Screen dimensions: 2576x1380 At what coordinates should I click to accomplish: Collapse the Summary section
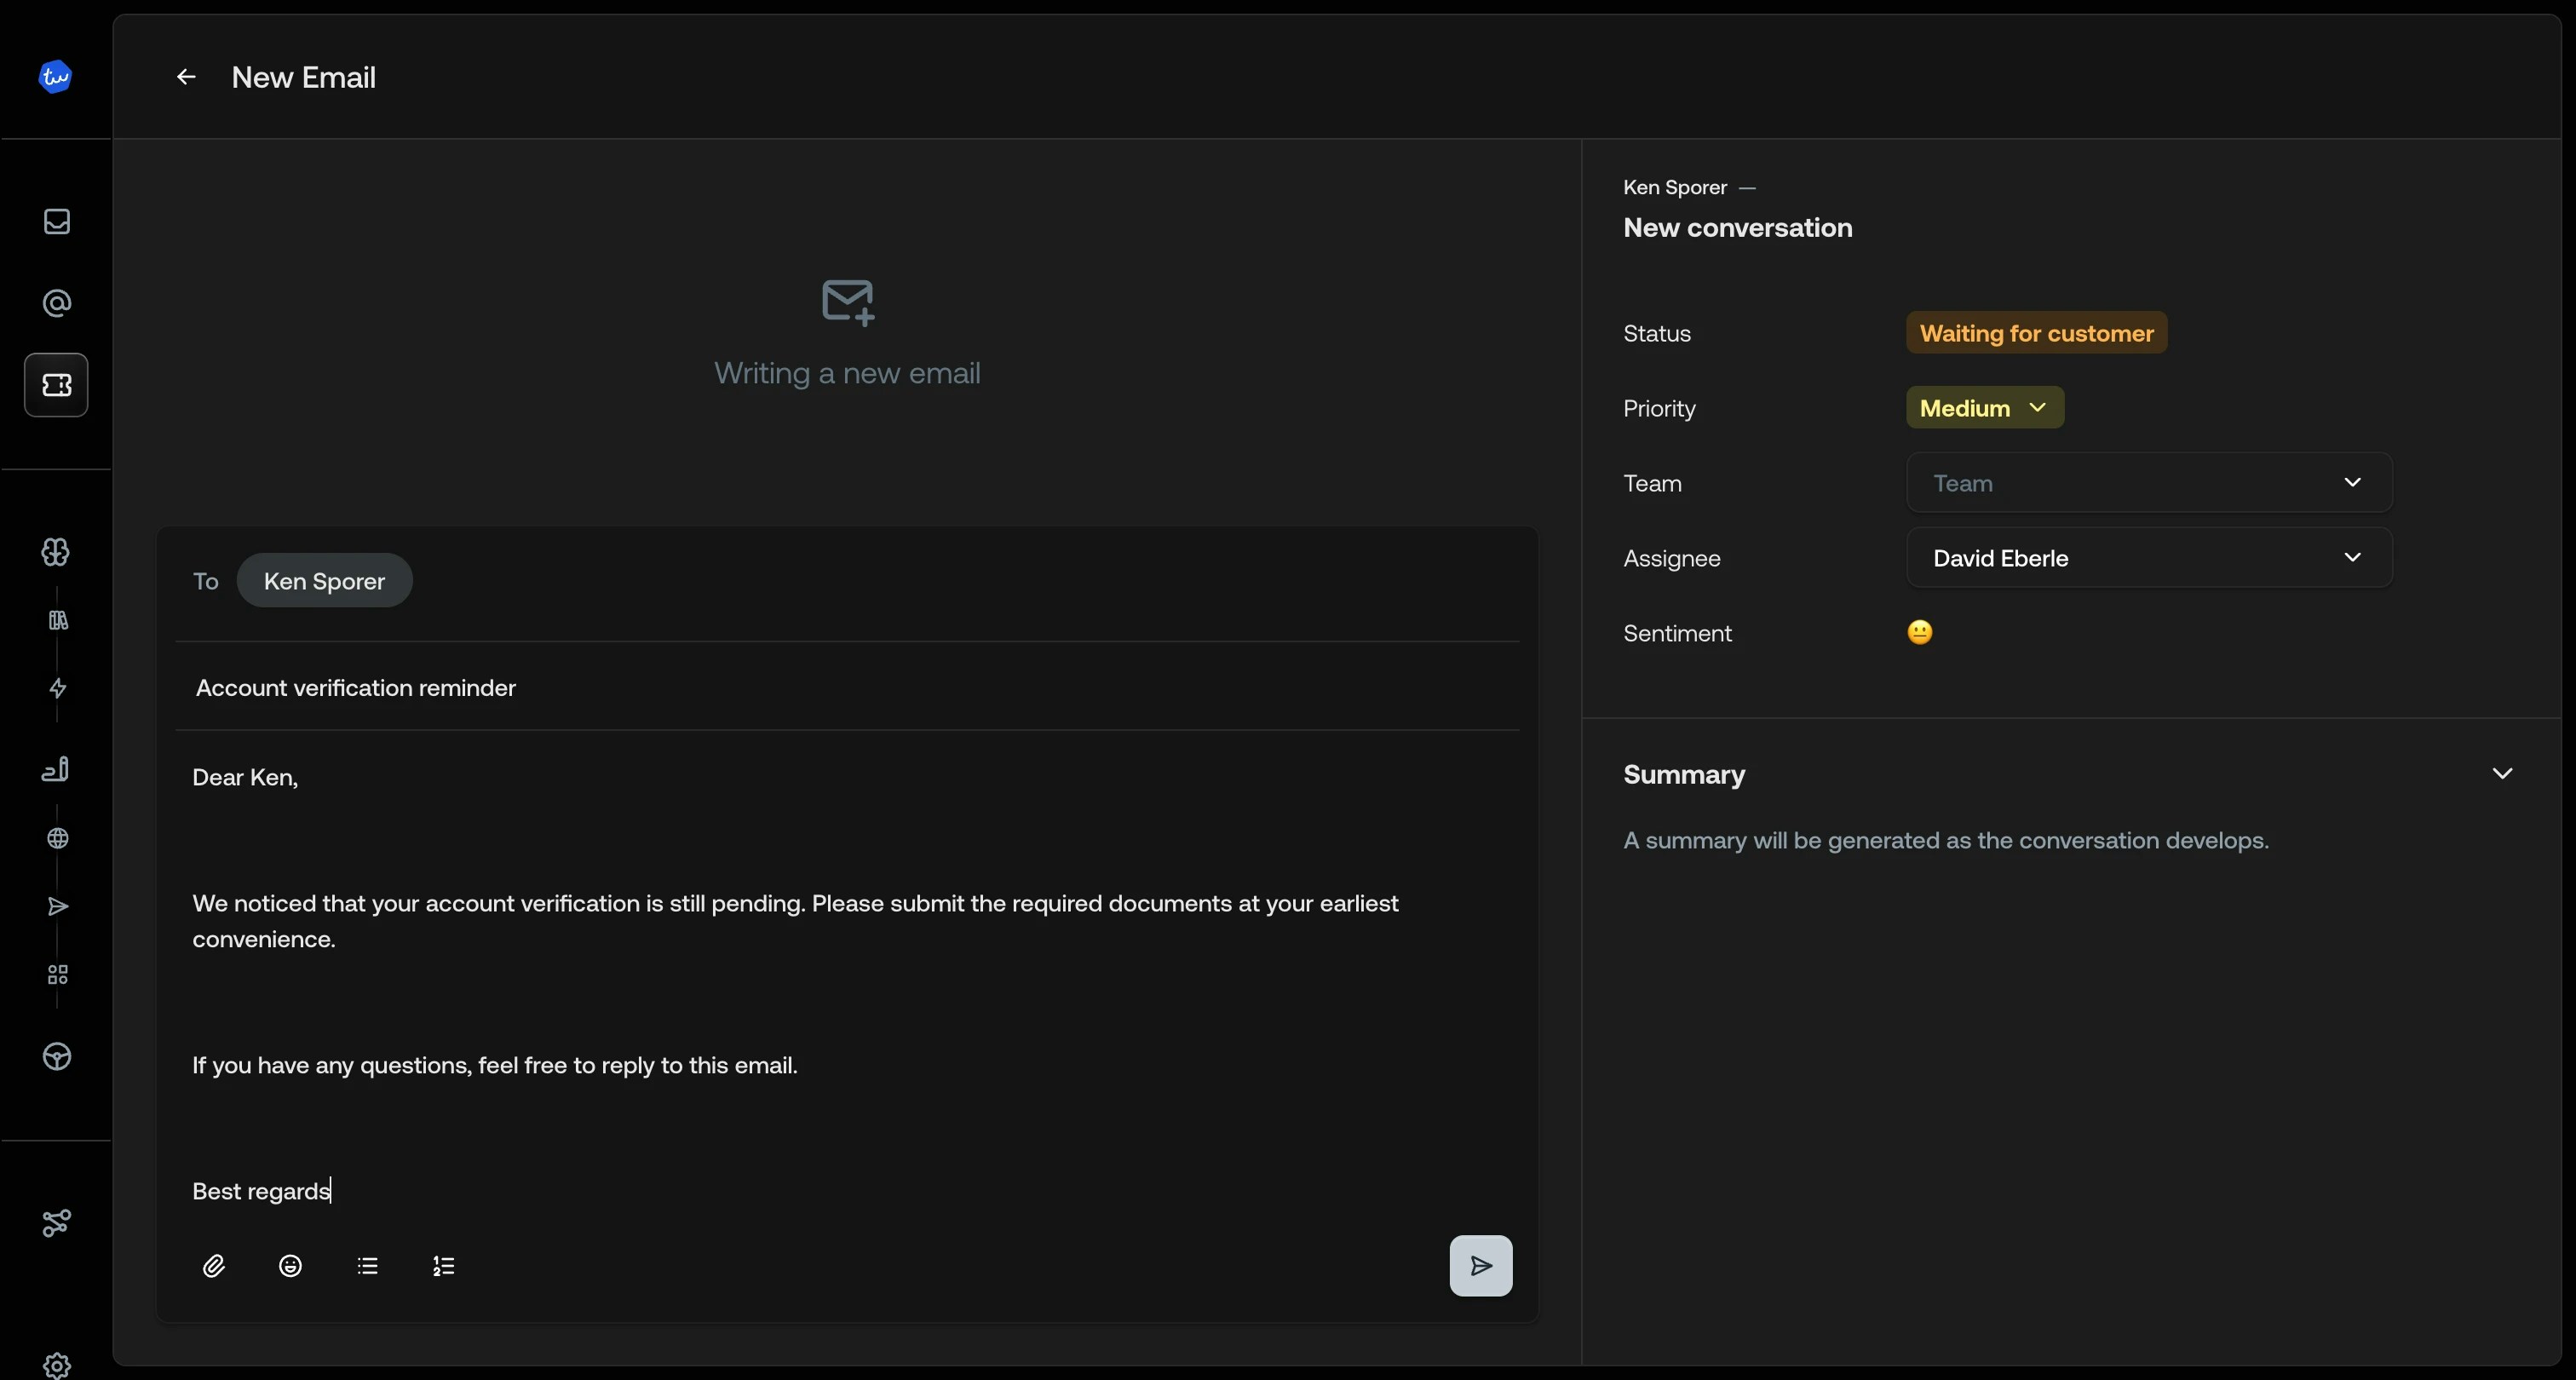[2503, 773]
